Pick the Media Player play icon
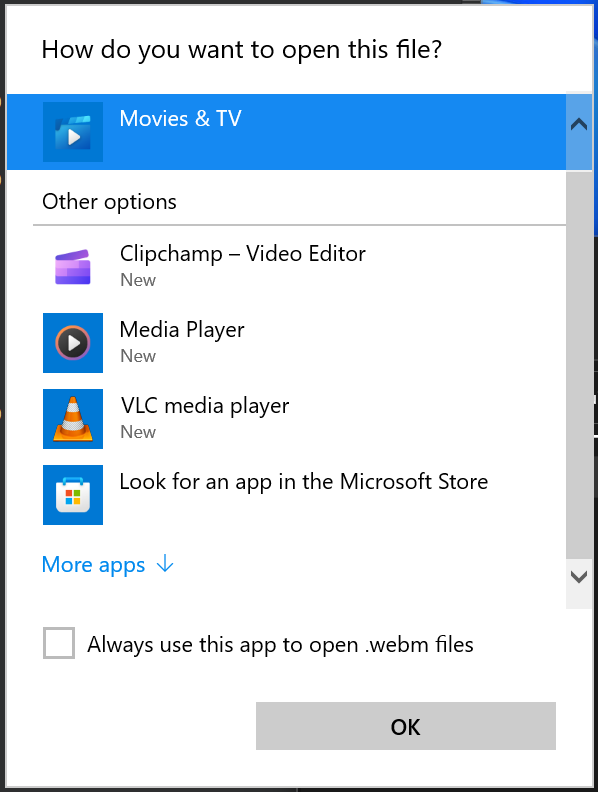The height and width of the screenshot is (792, 598). [73, 343]
